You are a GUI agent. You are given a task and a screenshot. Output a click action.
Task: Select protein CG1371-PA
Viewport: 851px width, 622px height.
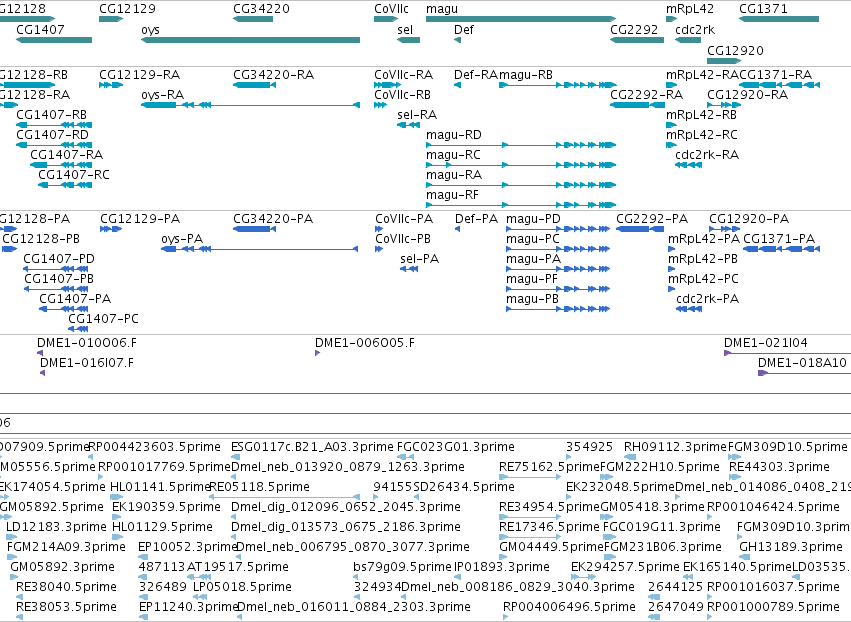click(x=782, y=249)
